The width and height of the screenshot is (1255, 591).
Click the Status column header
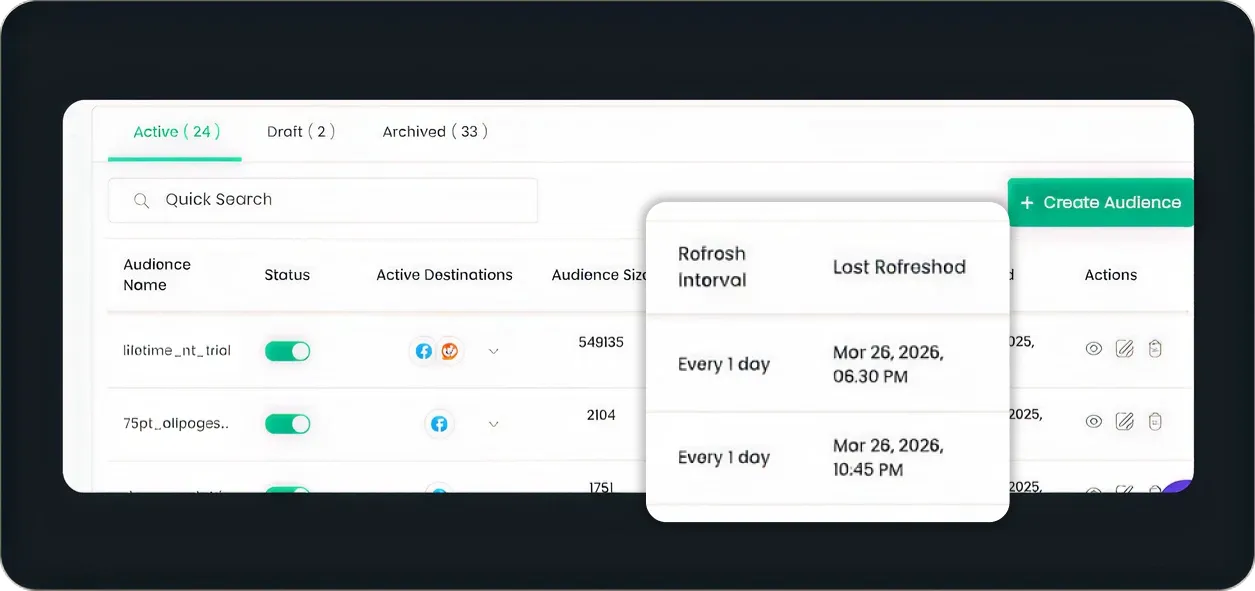point(287,275)
